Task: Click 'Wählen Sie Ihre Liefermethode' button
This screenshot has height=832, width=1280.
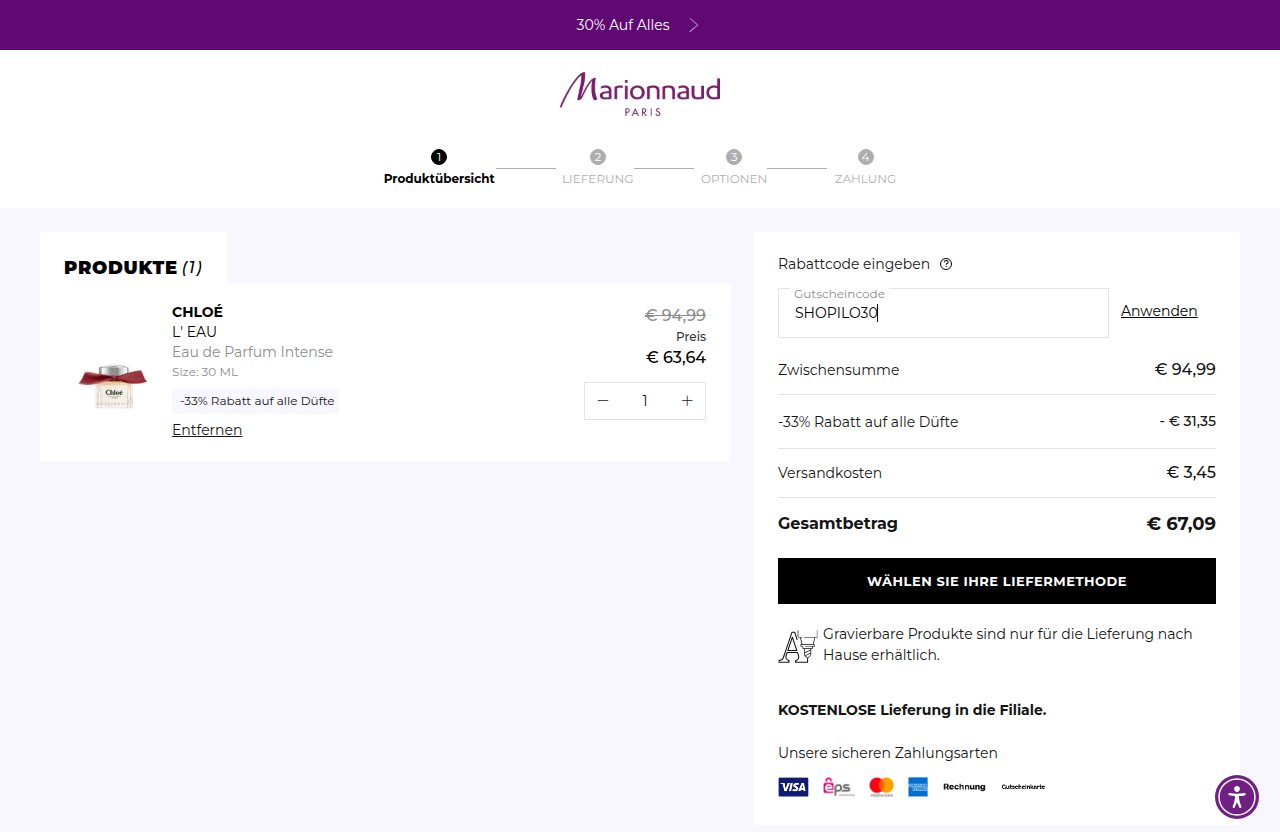Action: pos(997,581)
